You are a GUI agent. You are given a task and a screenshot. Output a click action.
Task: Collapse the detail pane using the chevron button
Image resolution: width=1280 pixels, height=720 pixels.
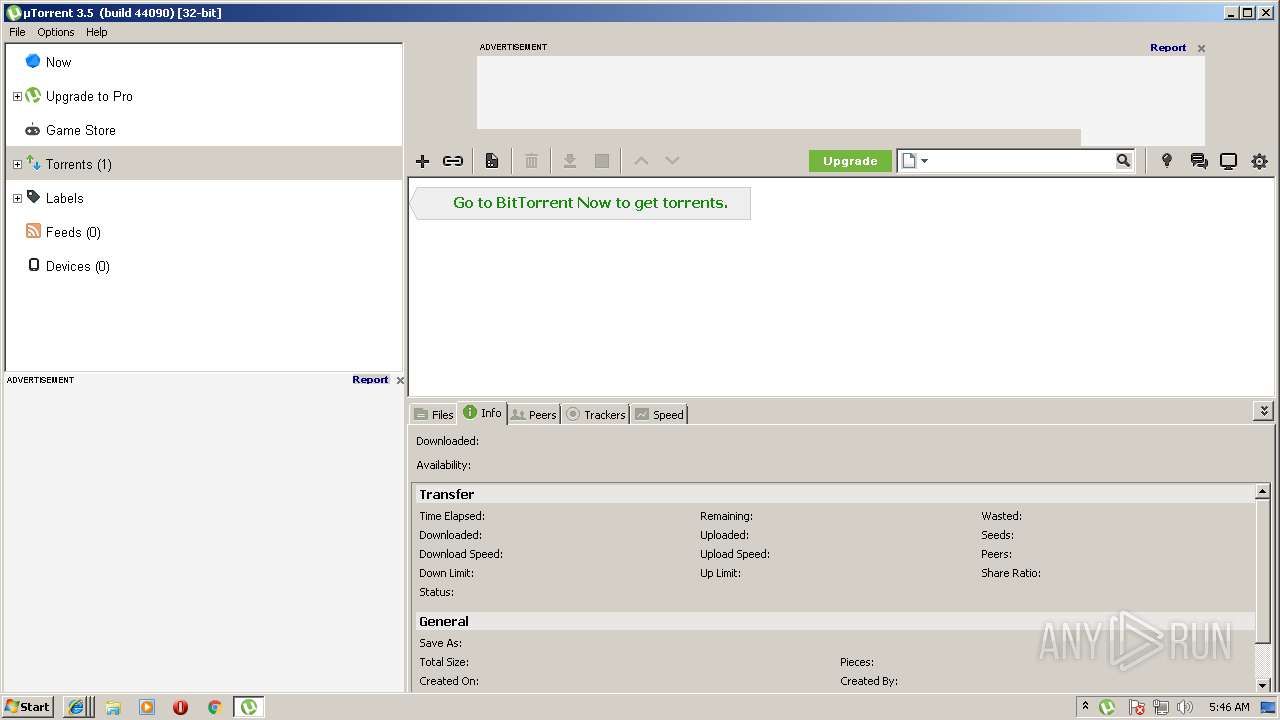1264,411
